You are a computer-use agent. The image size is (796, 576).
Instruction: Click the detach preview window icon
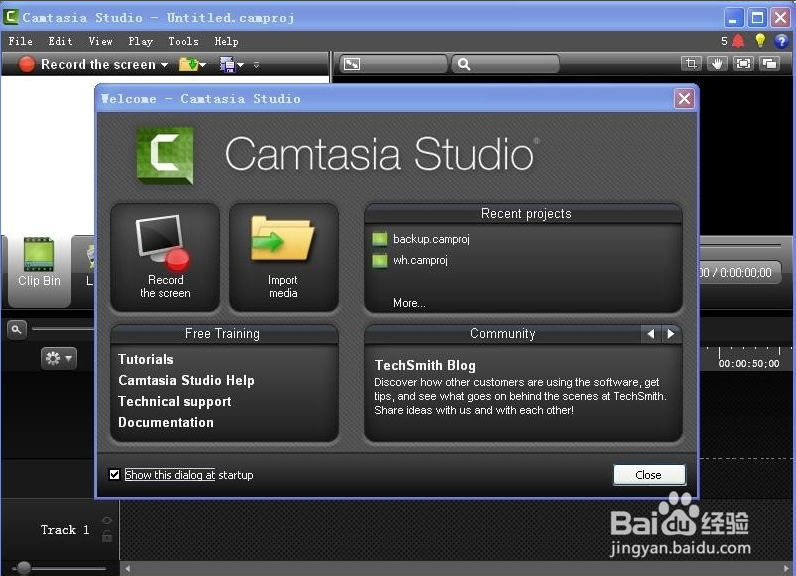(770, 64)
